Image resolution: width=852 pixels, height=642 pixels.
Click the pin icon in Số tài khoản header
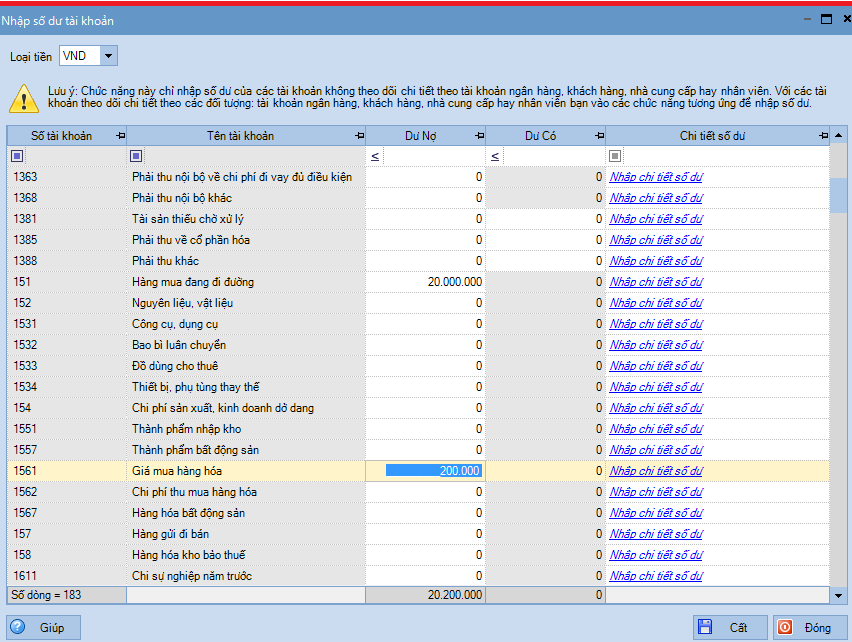(120, 136)
